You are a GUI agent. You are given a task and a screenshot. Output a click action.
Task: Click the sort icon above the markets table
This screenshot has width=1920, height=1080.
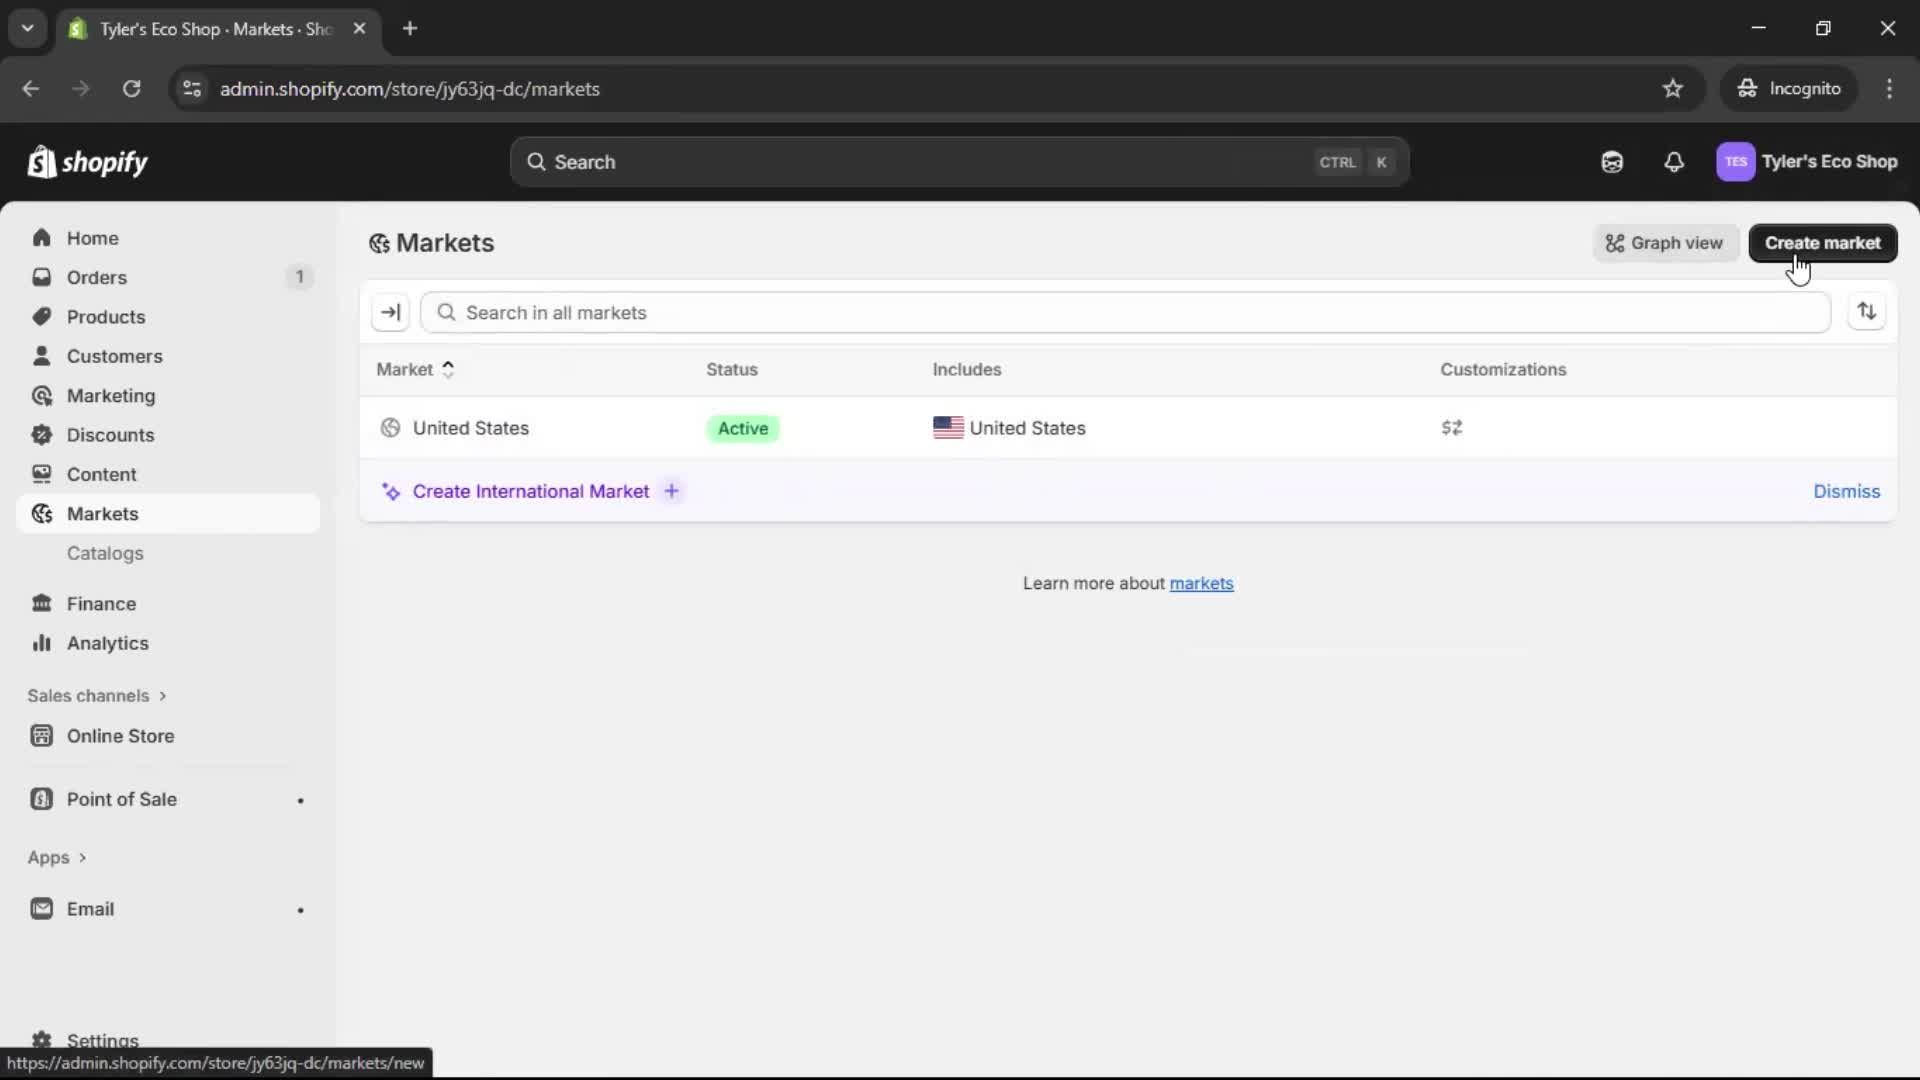coord(1868,311)
